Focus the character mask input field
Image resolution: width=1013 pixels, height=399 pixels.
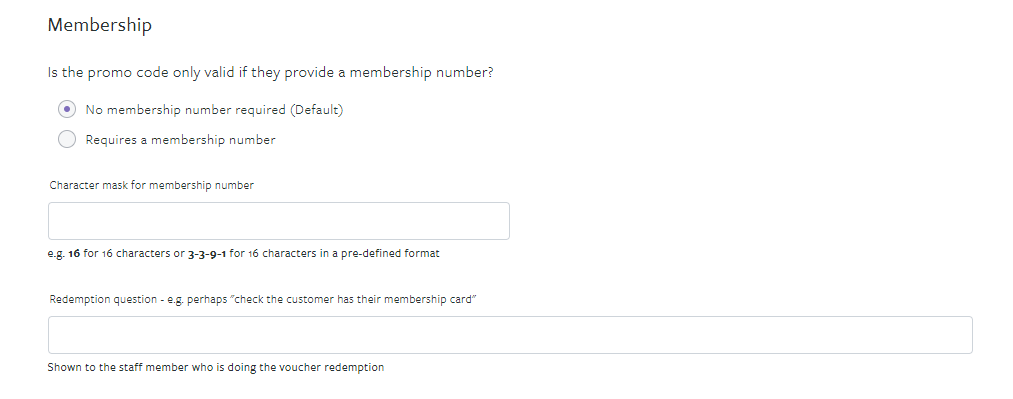click(x=278, y=221)
